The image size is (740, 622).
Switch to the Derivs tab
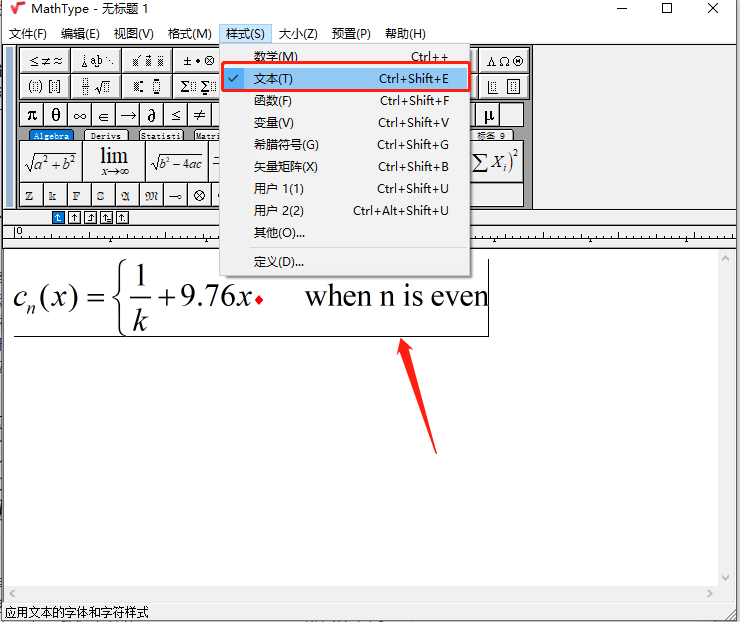(x=106, y=135)
